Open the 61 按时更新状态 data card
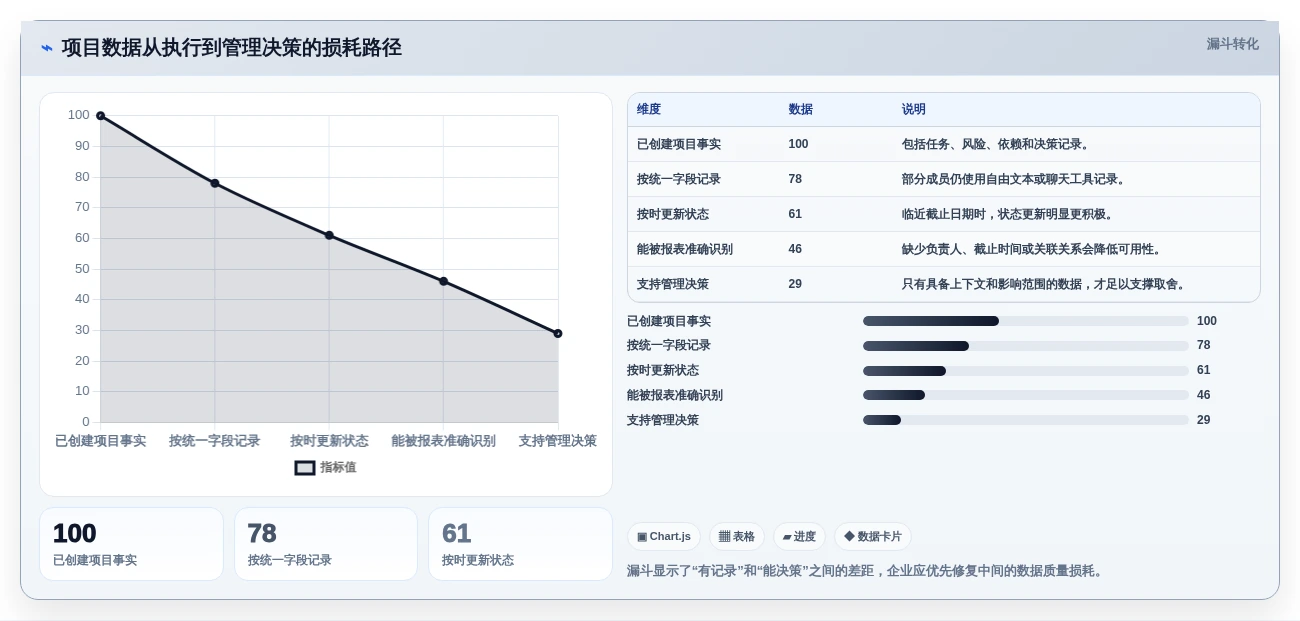 tap(520, 544)
